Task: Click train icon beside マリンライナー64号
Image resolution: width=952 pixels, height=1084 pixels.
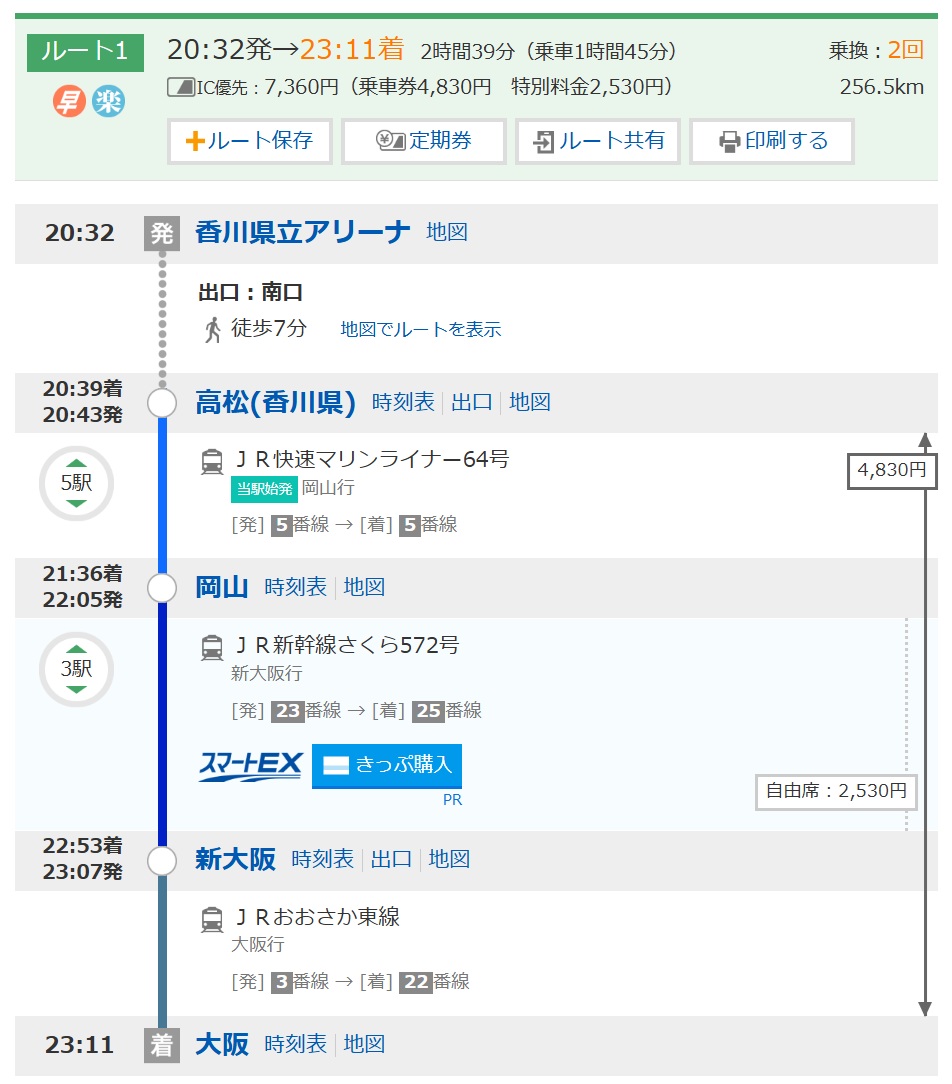Action: (x=212, y=461)
